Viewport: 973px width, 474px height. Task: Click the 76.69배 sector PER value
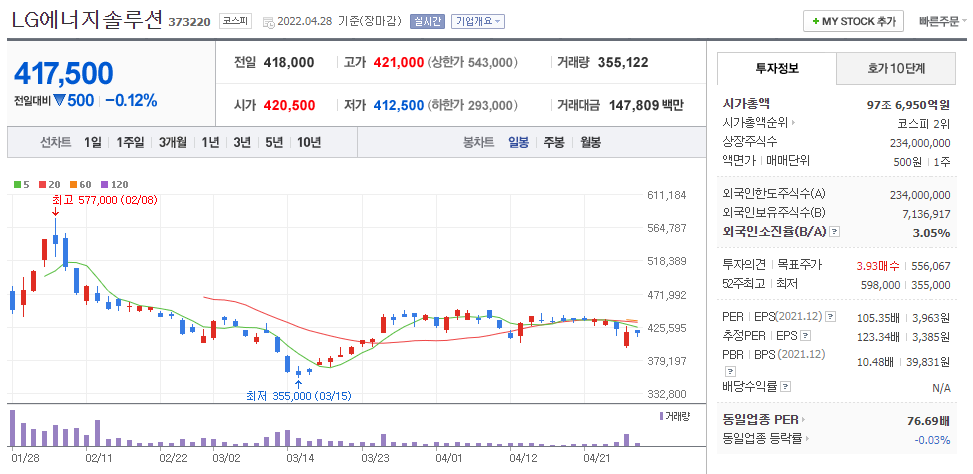(x=928, y=421)
